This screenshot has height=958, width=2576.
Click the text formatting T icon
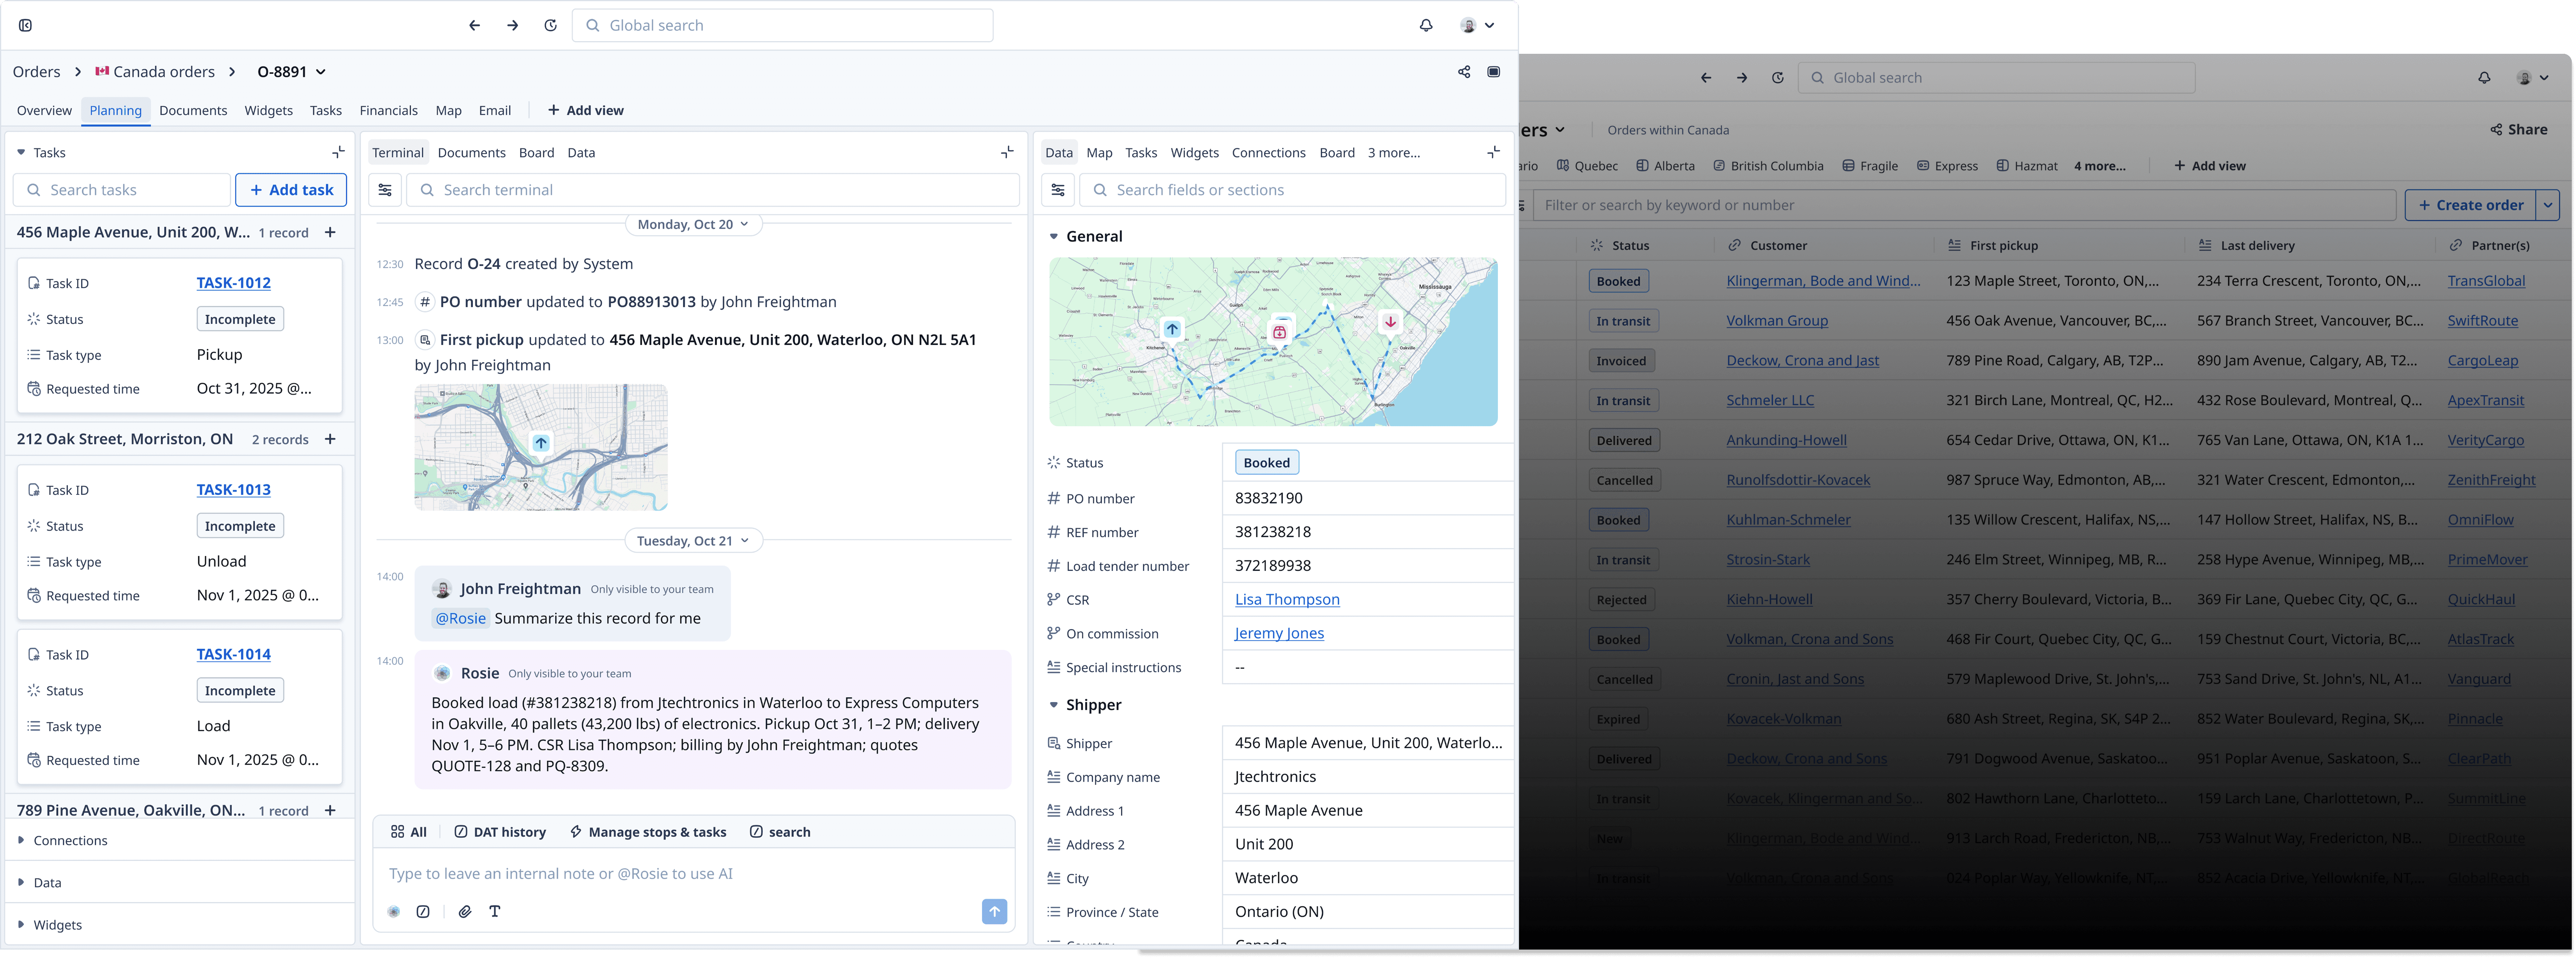(x=495, y=911)
